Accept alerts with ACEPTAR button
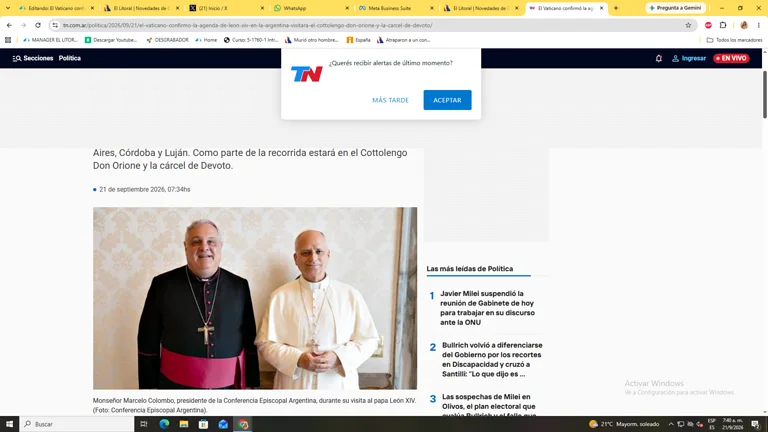 coord(447,100)
